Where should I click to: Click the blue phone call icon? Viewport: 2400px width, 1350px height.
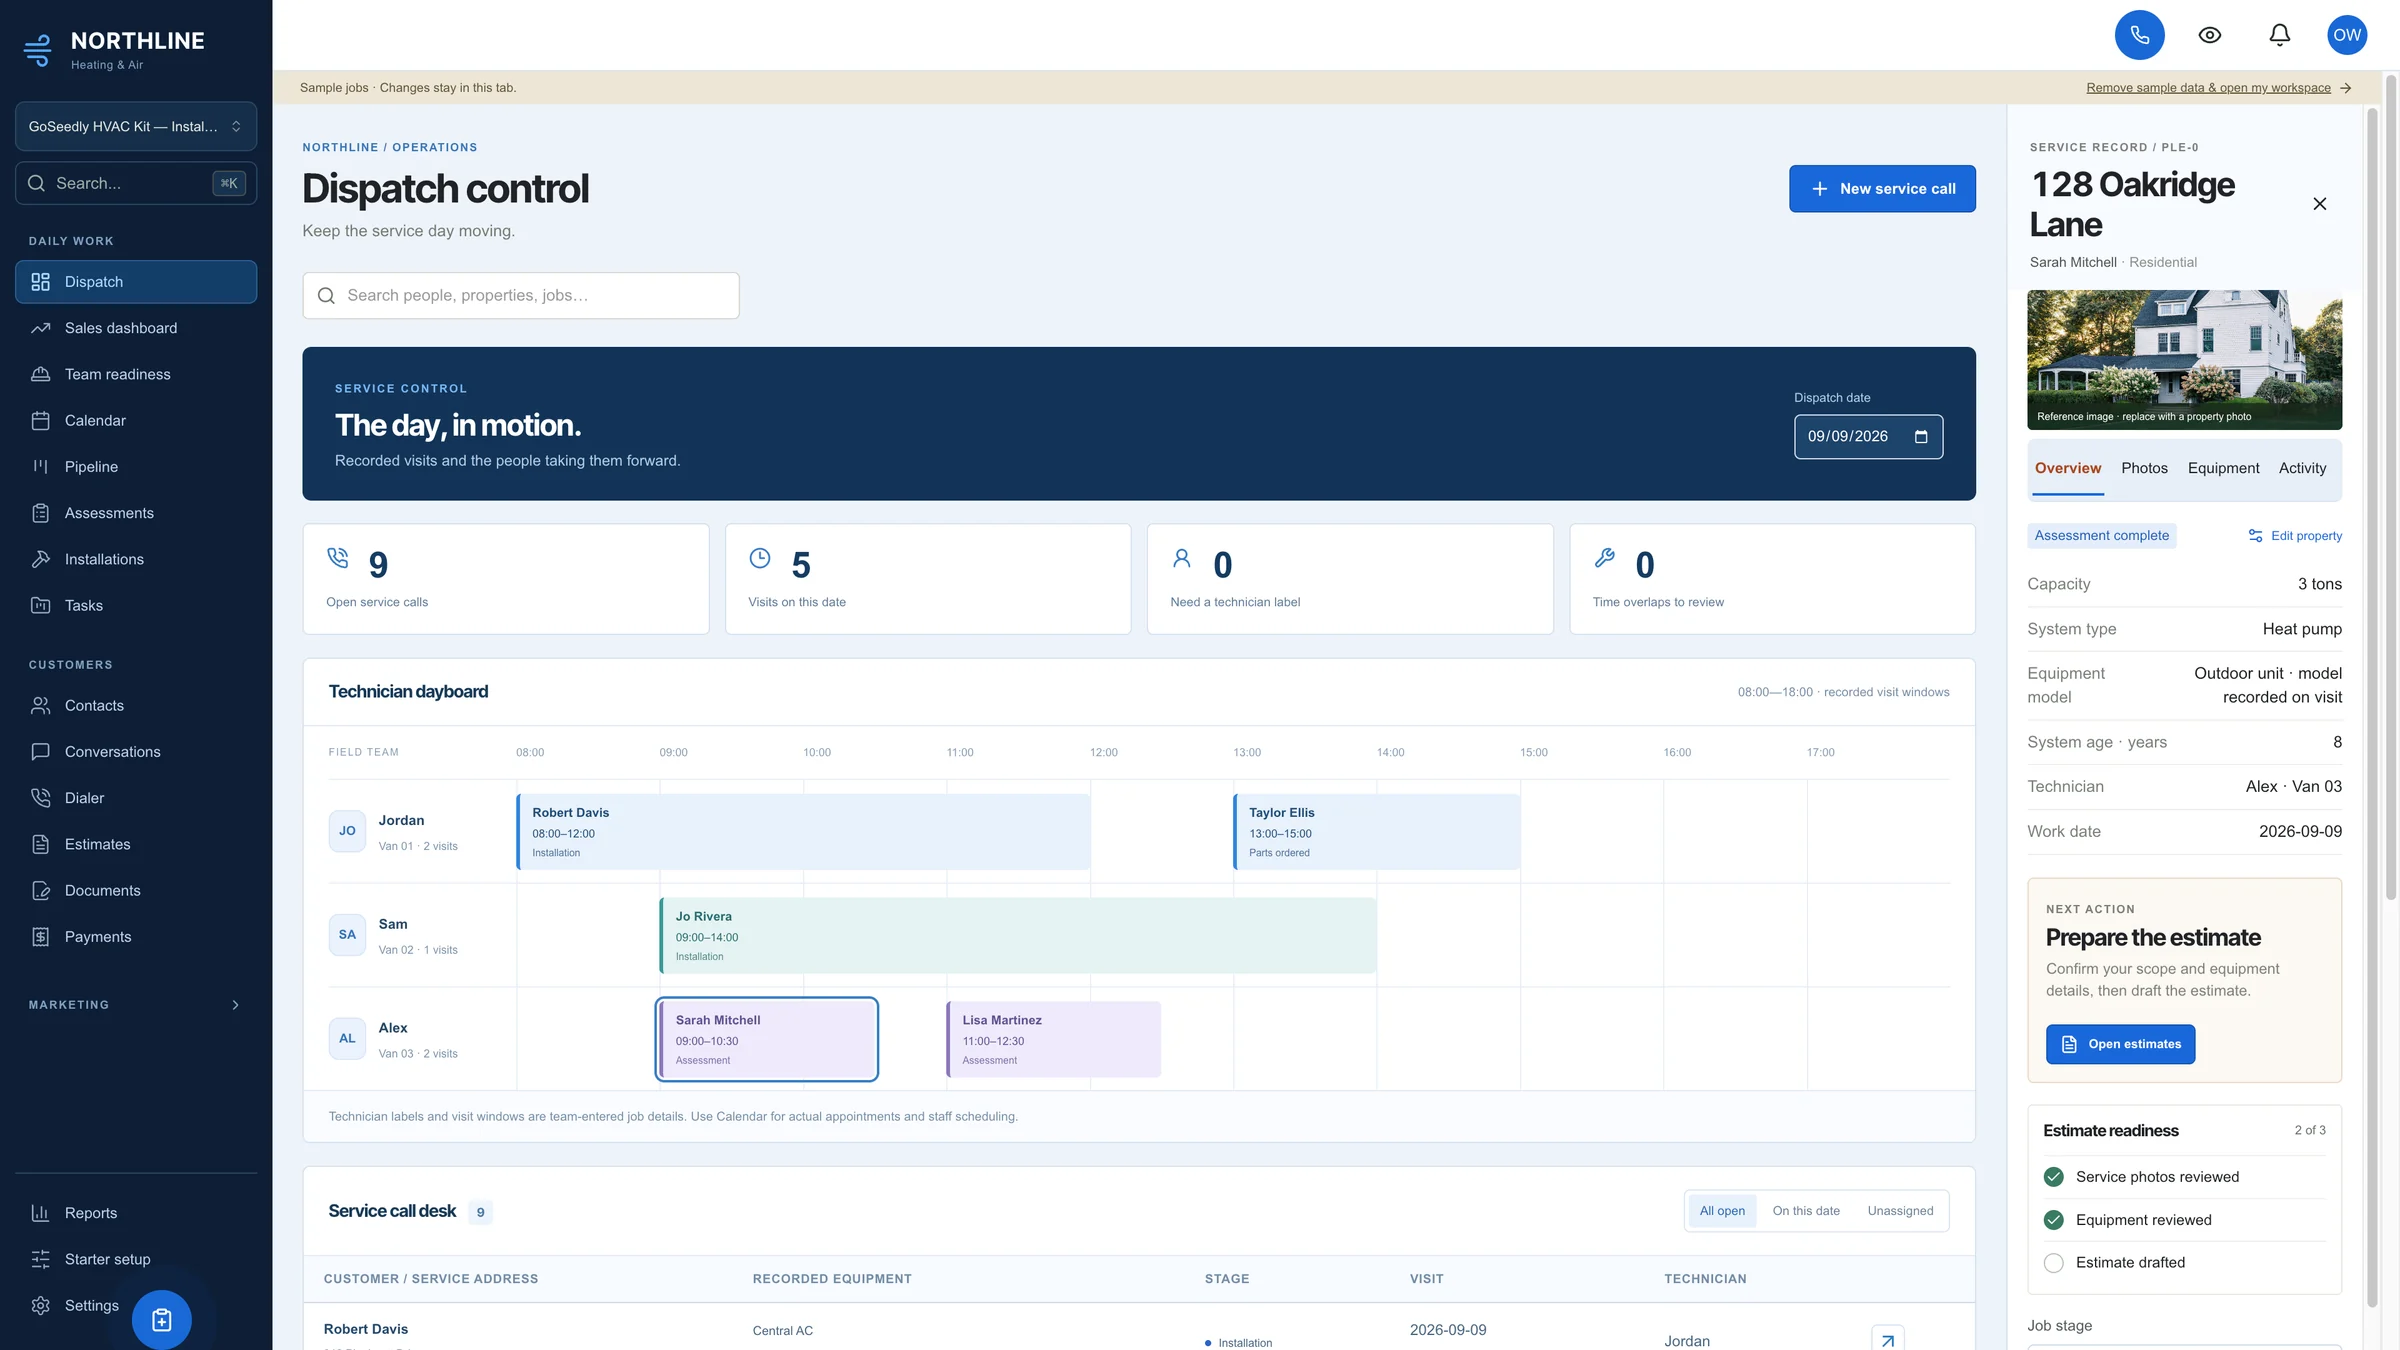click(x=2139, y=35)
